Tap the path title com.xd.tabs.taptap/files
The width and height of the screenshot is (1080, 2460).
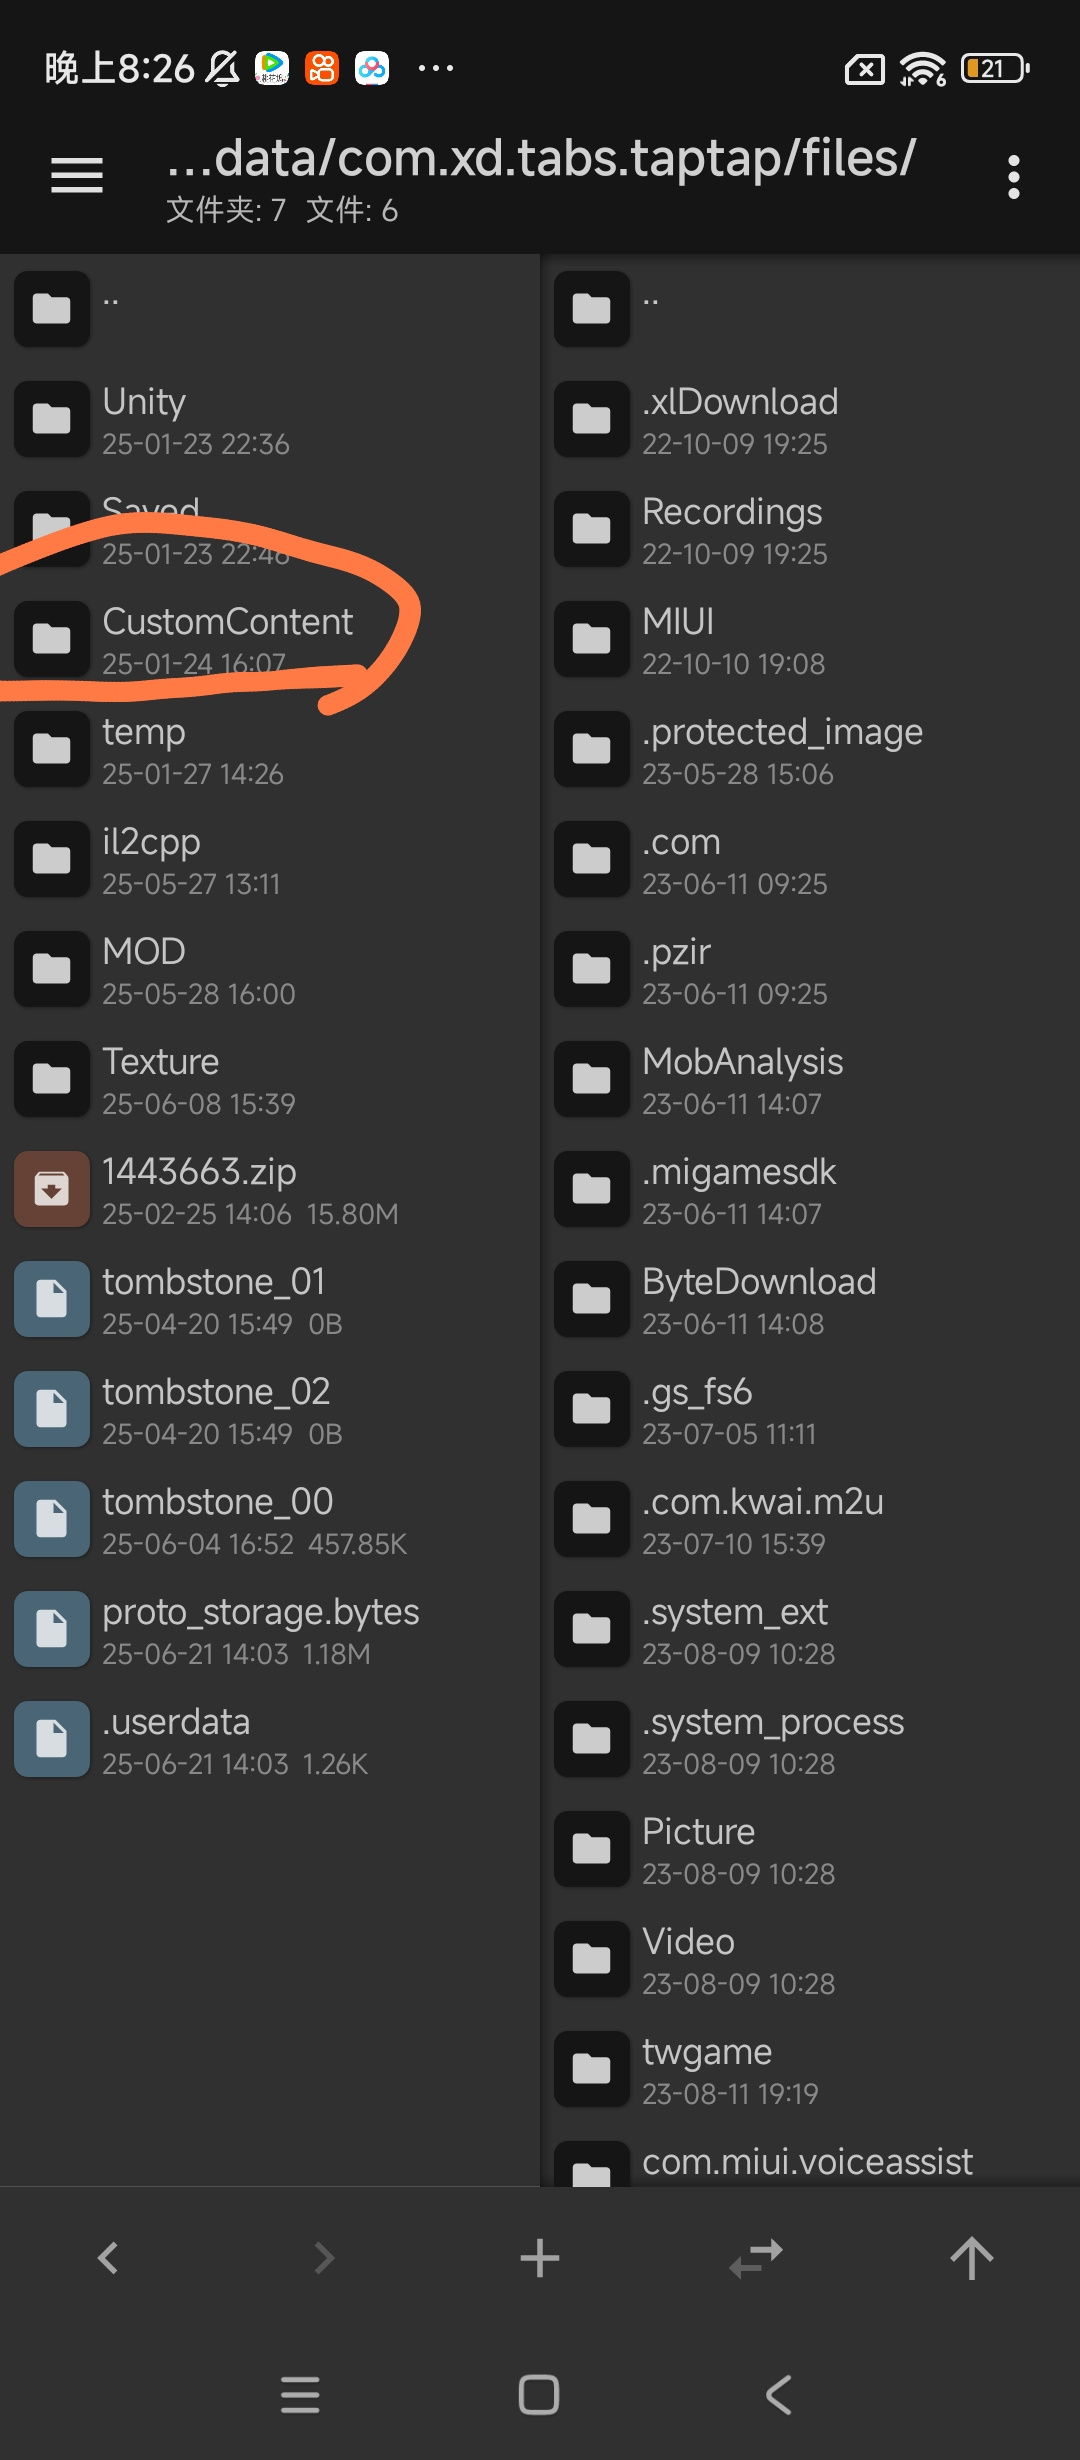pos(541,158)
